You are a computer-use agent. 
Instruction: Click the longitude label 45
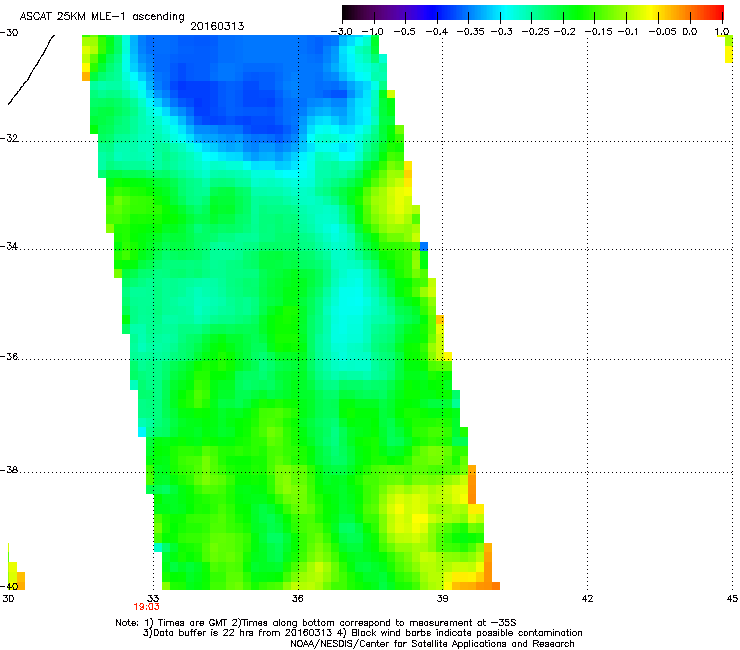732,599
